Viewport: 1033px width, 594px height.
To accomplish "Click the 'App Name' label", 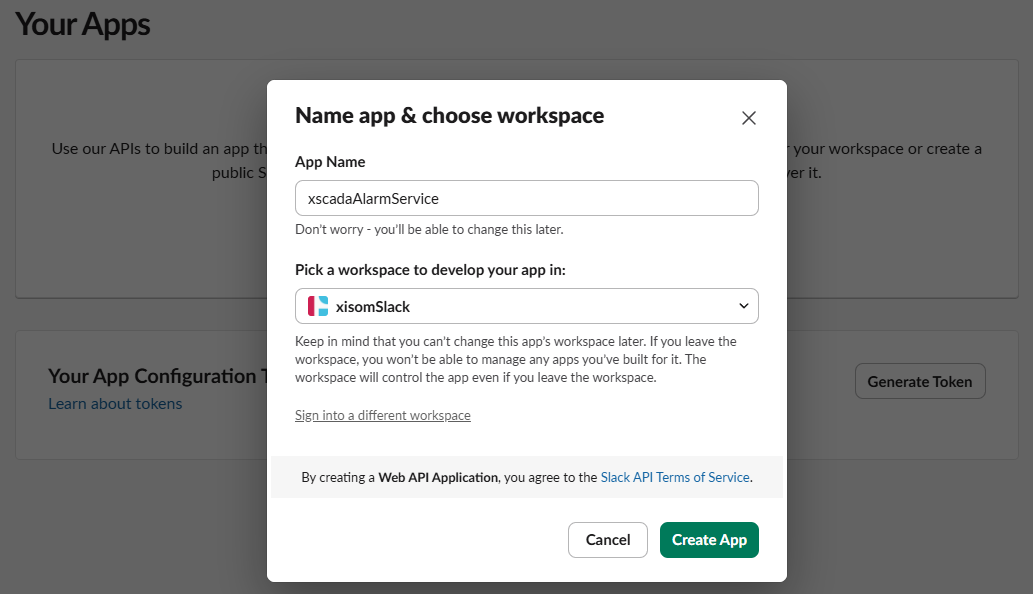I will pyautogui.click(x=330, y=162).
